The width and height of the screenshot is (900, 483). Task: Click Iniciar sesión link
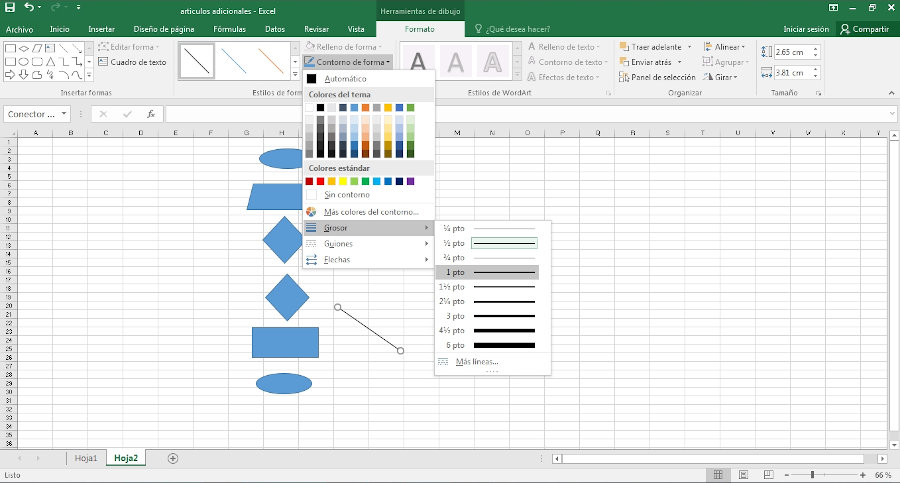coord(806,29)
